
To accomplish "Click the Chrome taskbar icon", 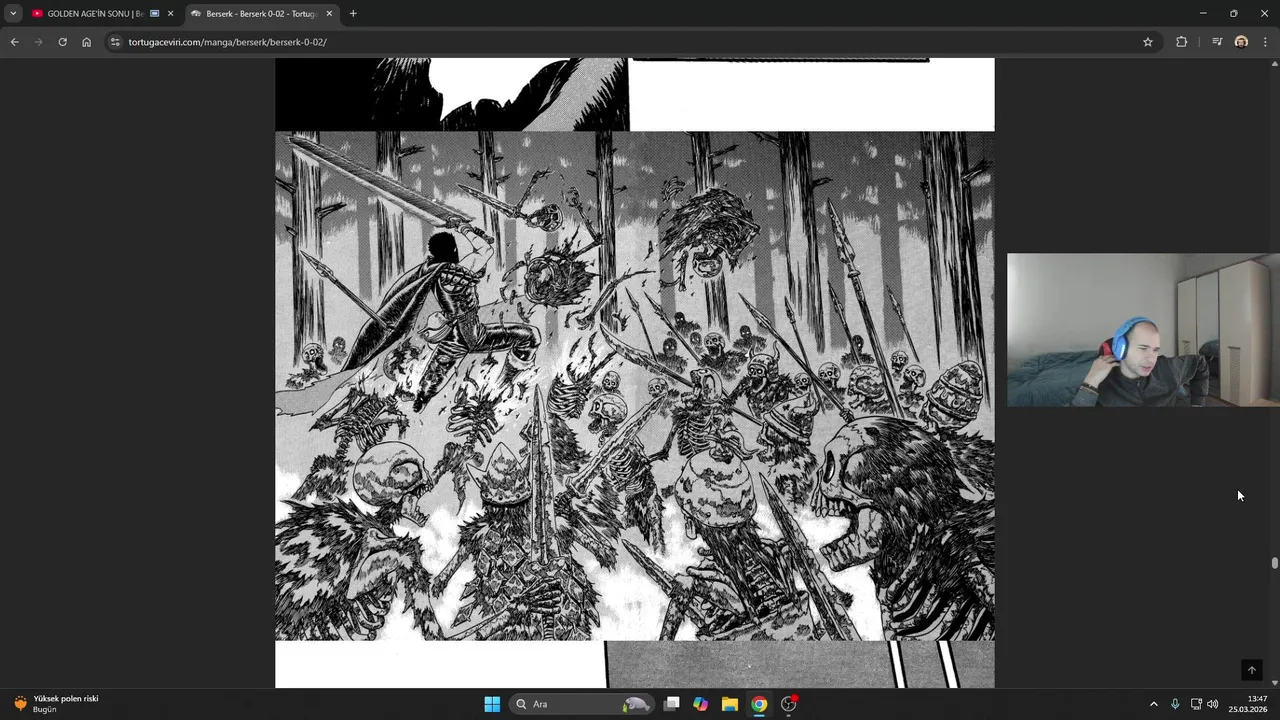I will click(x=759, y=704).
